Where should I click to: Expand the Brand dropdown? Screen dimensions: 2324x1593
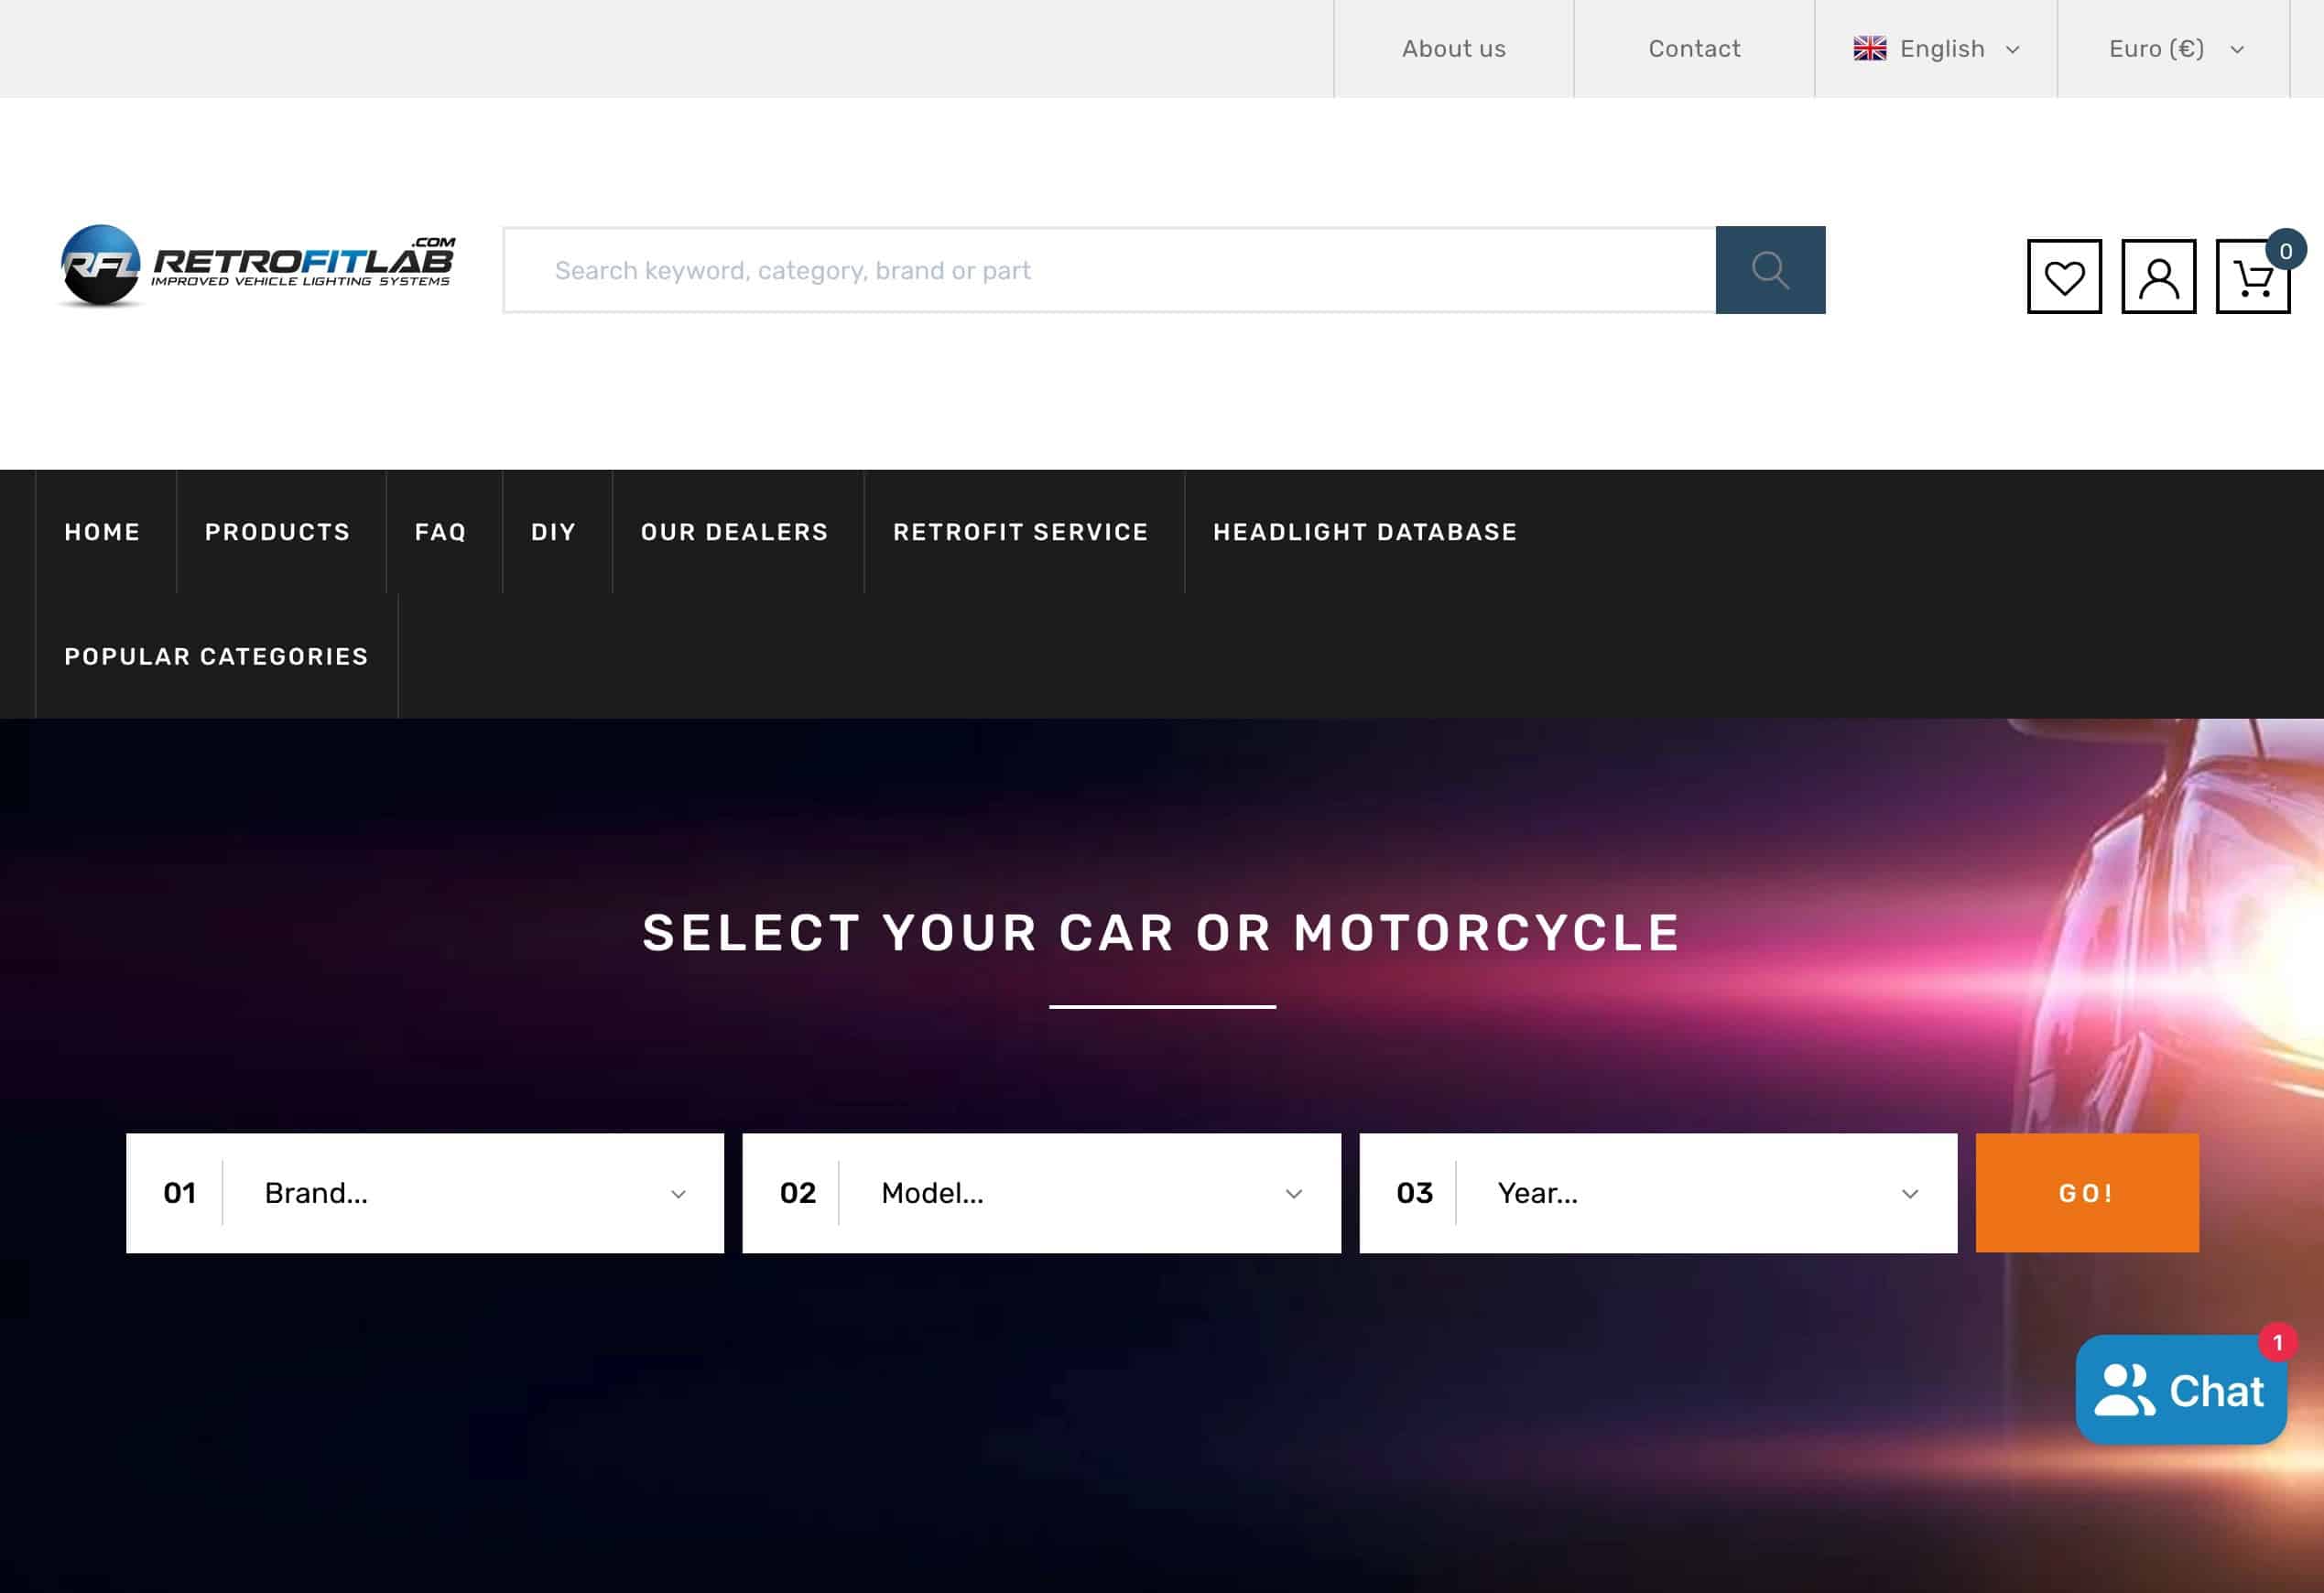(x=425, y=1192)
